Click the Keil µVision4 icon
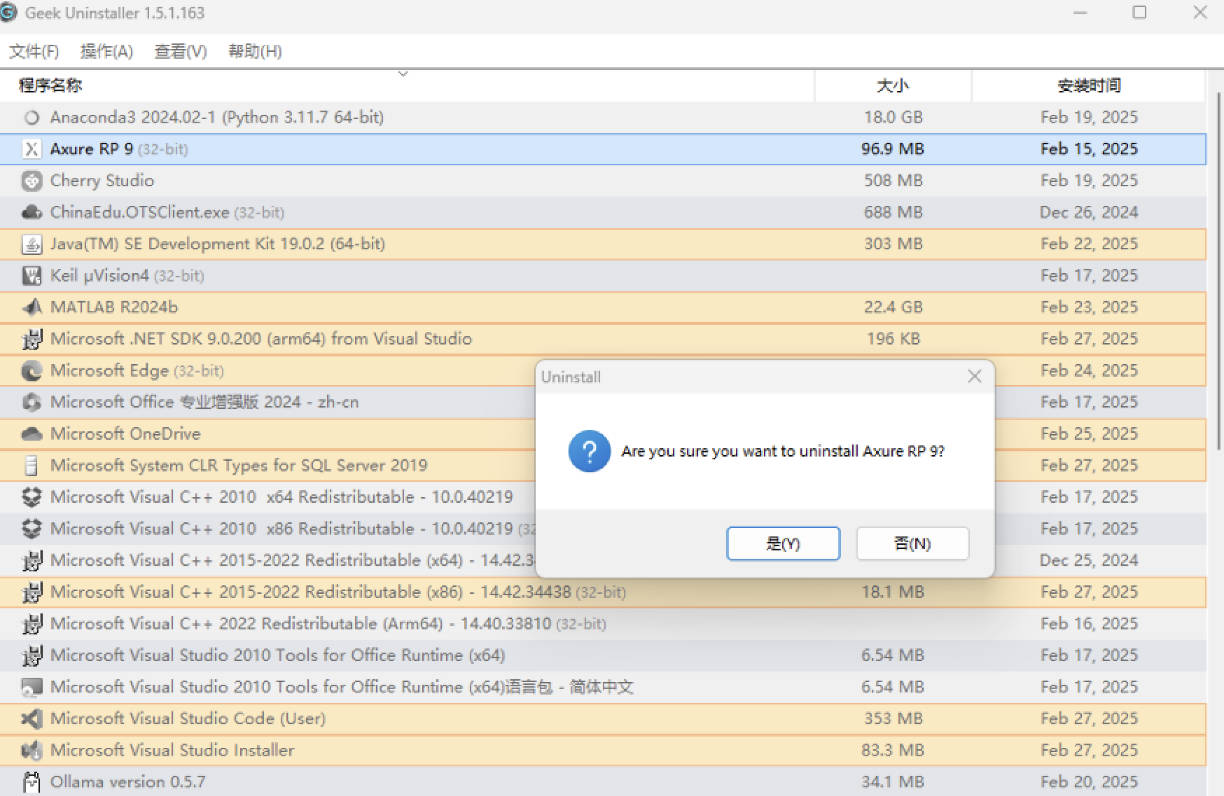The height and width of the screenshot is (796, 1224). click(x=32, y=276)
